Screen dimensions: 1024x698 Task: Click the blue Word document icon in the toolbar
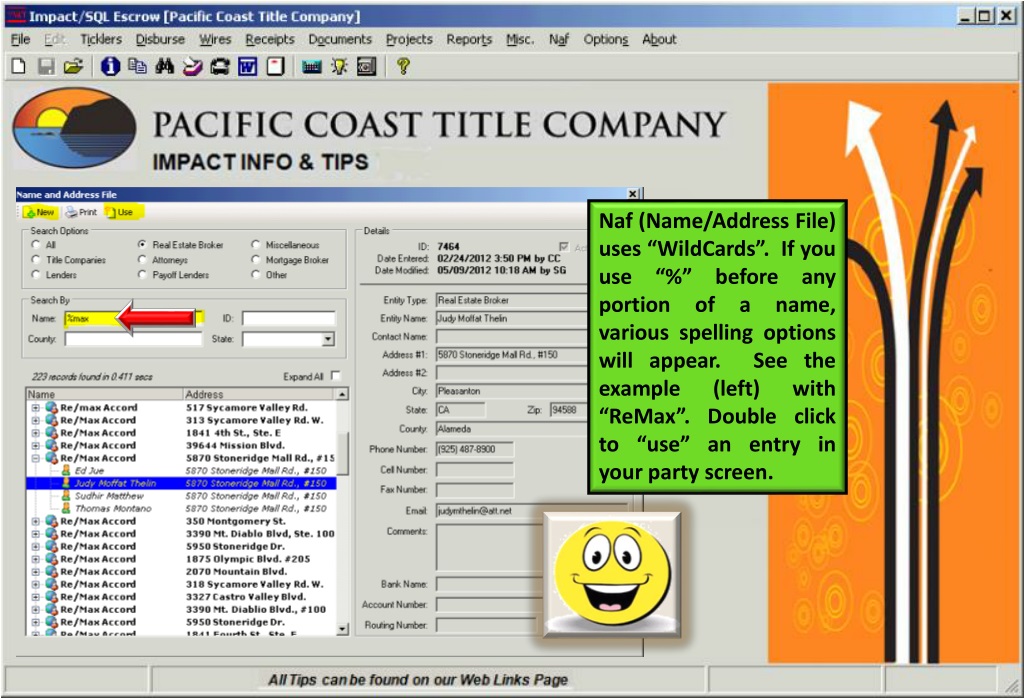pos(248,66)
